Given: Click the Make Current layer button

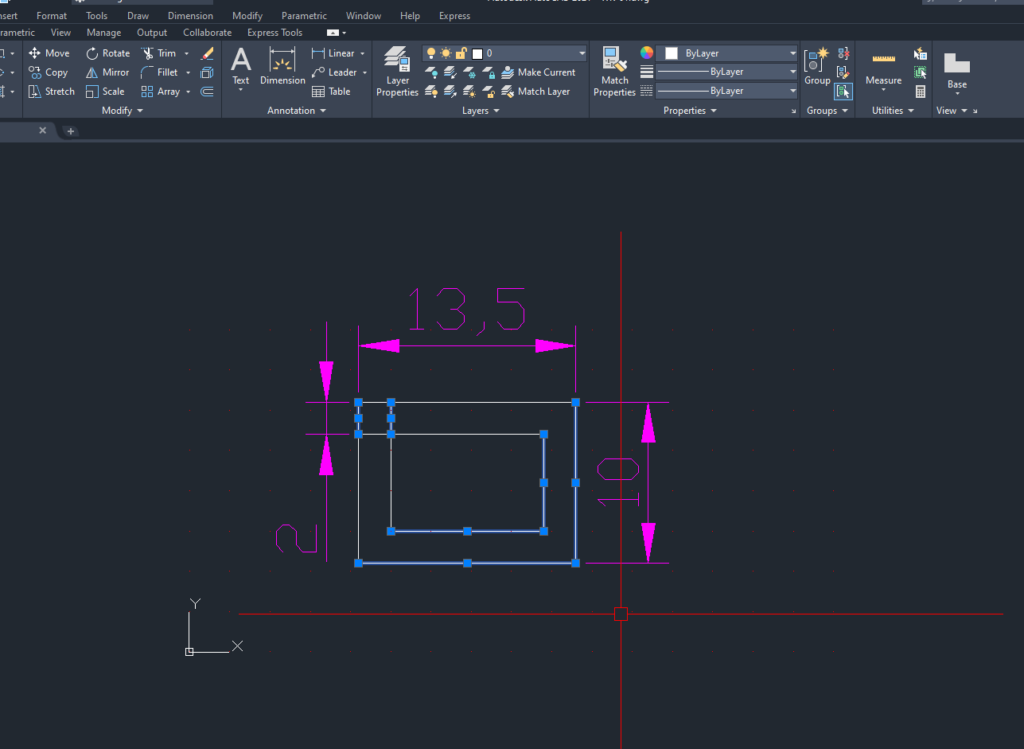Looking at the screenshot, I should [537, 72].
